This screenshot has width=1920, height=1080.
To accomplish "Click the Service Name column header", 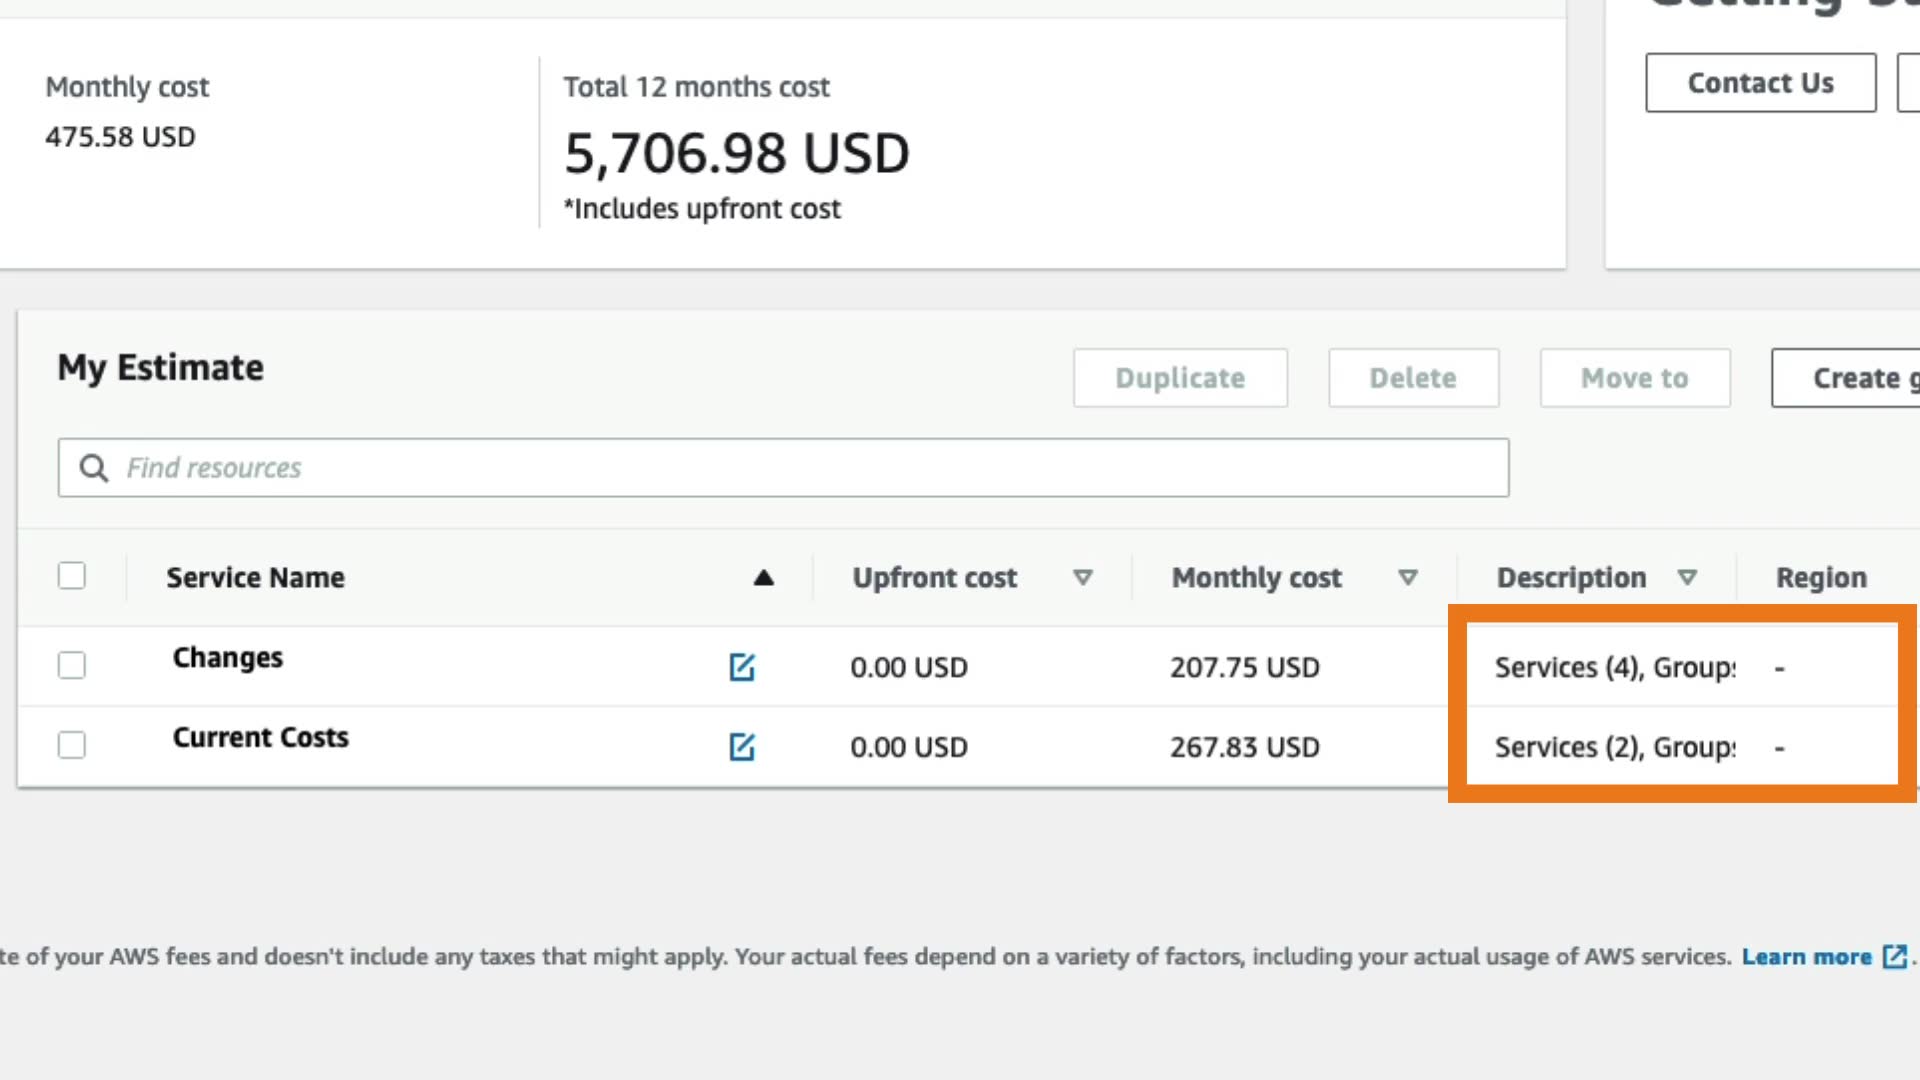I will coord(255,578).
